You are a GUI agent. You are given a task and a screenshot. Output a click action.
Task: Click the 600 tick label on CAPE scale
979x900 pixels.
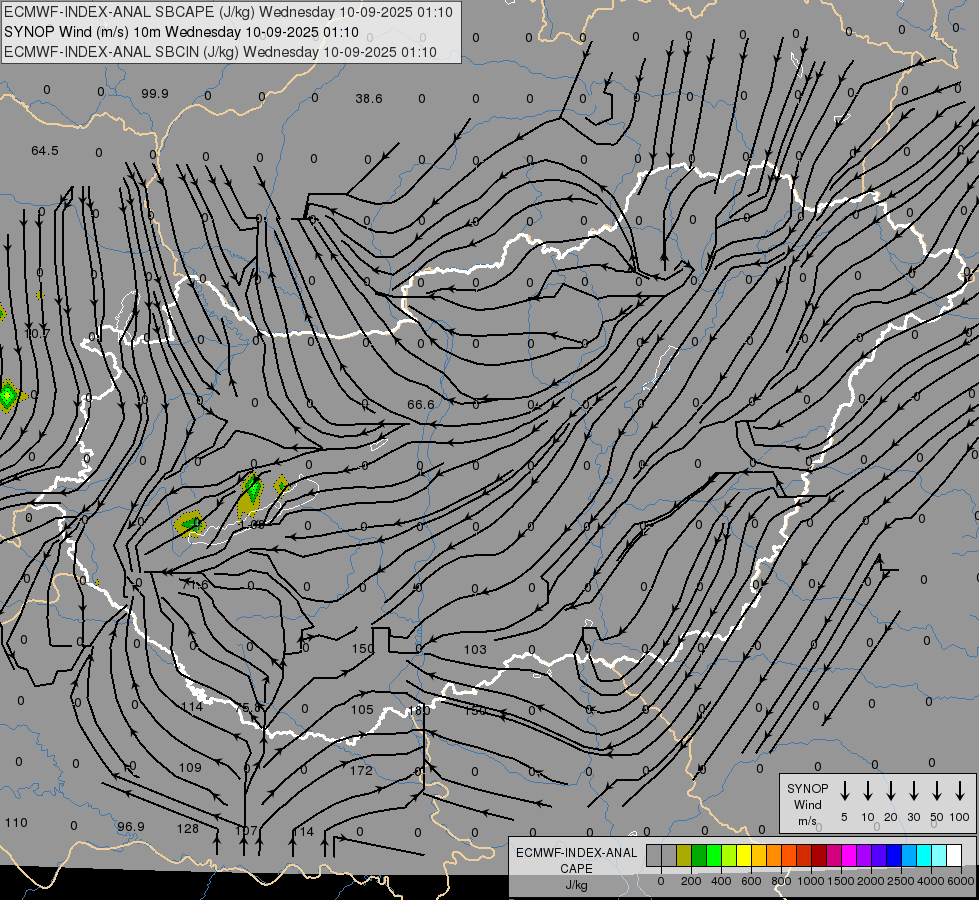751,881
